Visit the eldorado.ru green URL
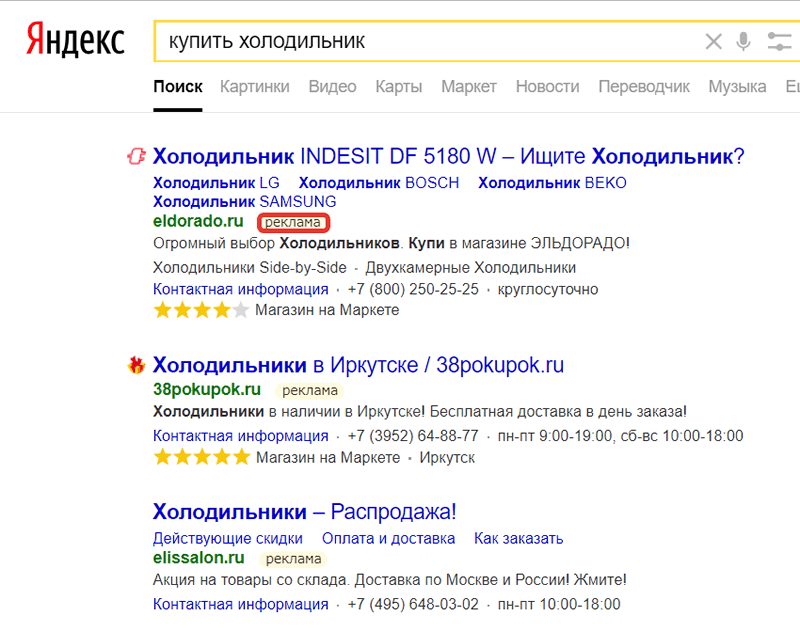Viewport: 800px width, 632px height. [x=198, y=221]
